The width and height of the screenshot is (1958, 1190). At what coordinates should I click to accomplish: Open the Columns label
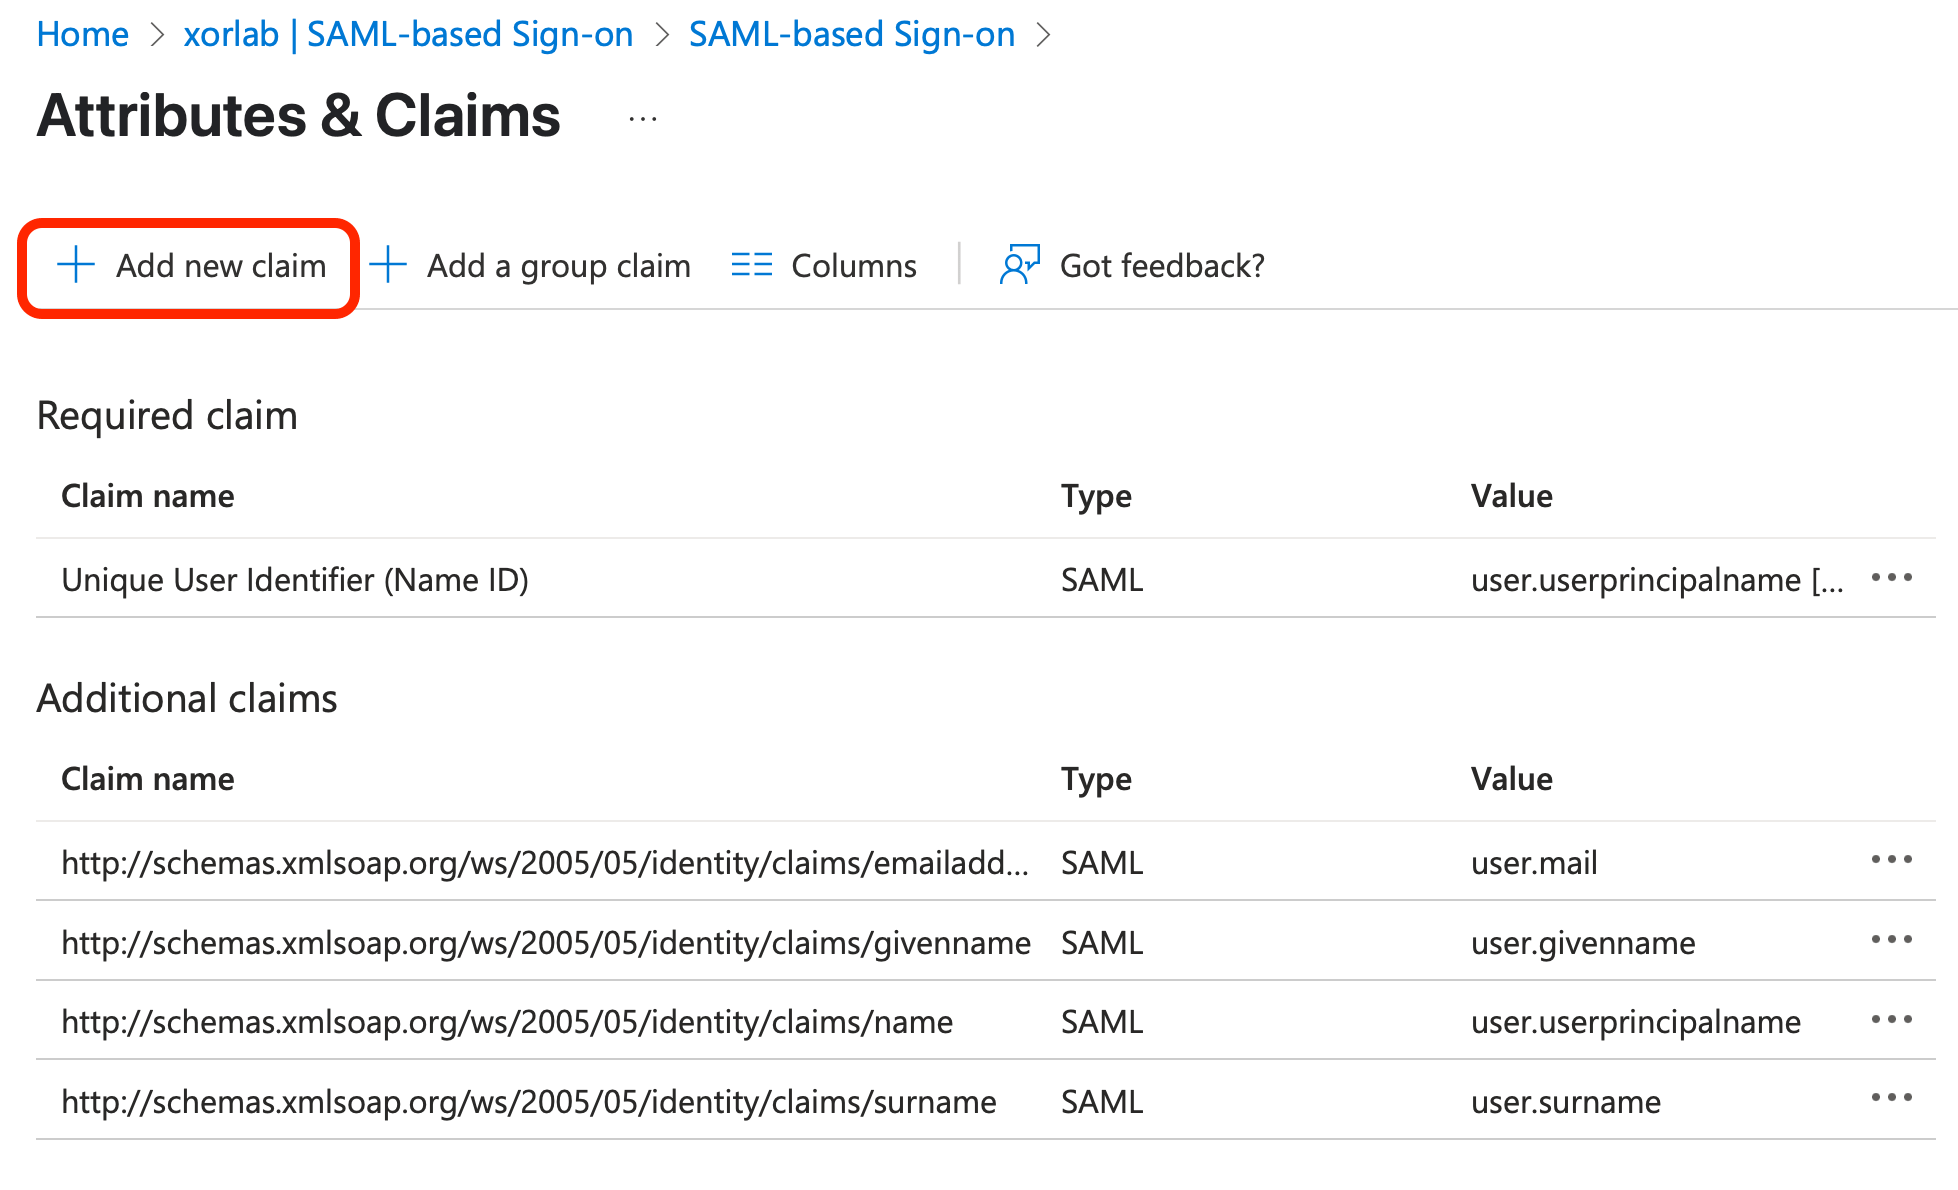pos(854,266)
